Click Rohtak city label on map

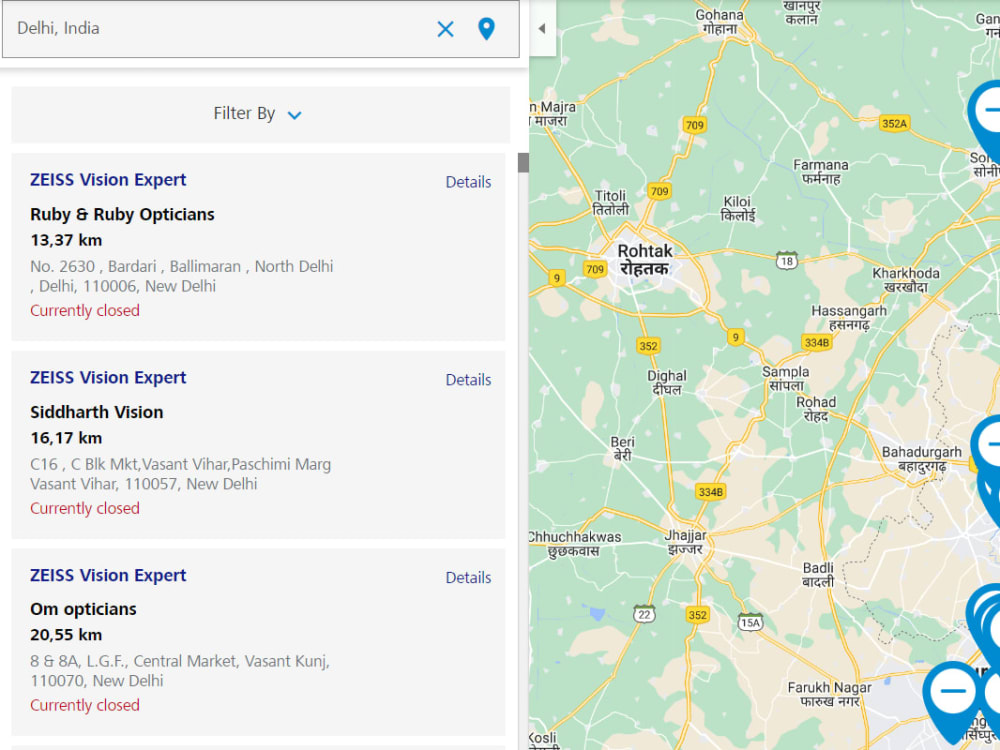click(645, 260)
